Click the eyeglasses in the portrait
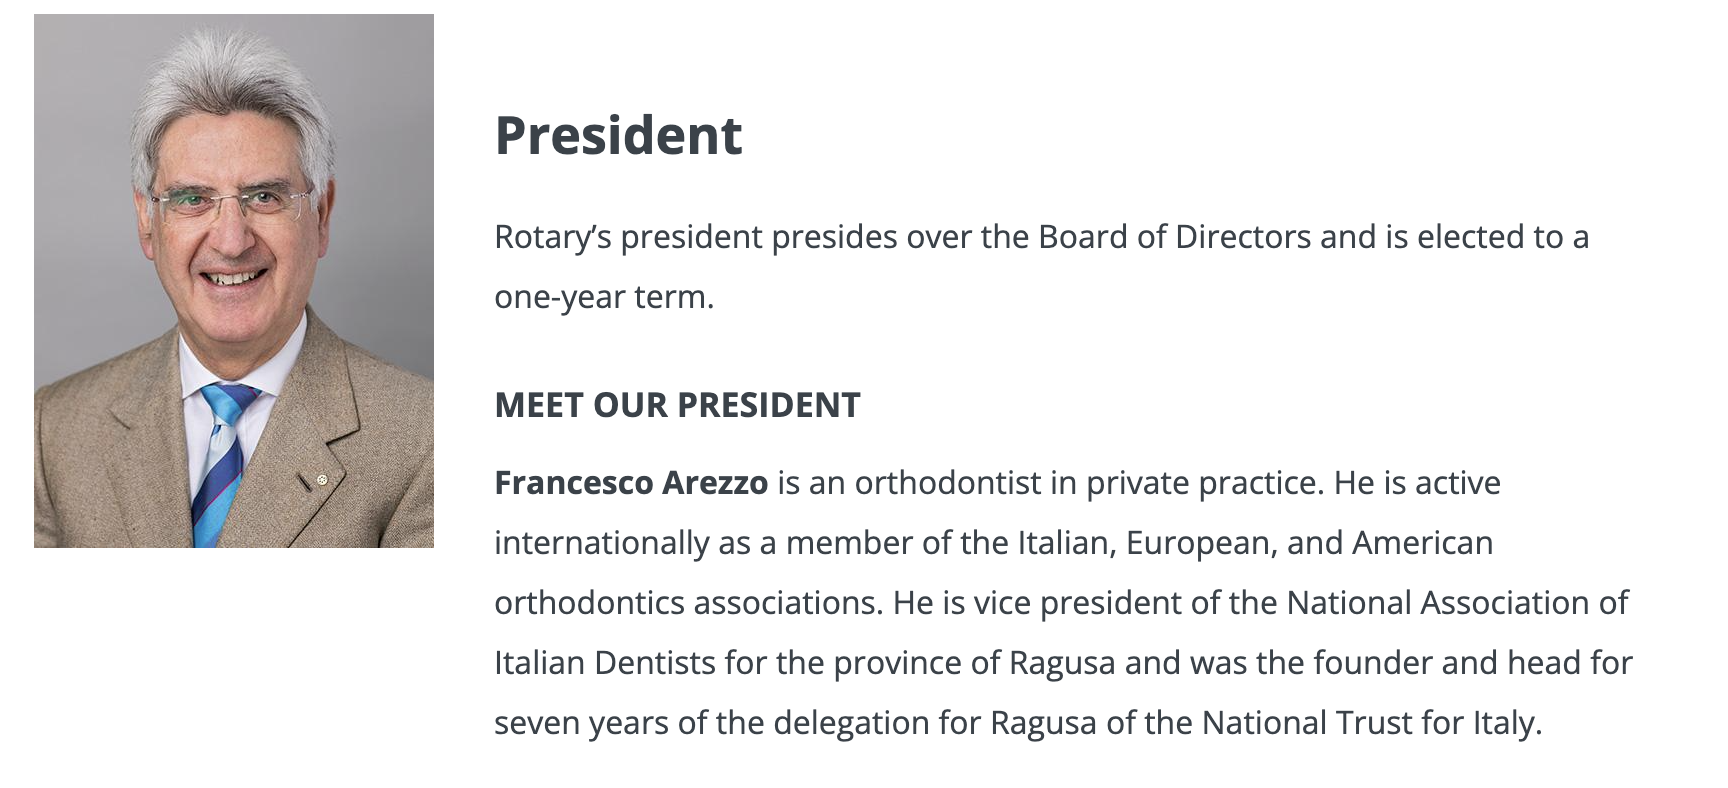This screenshot has width=1728, height=788. tap(232, 203)
